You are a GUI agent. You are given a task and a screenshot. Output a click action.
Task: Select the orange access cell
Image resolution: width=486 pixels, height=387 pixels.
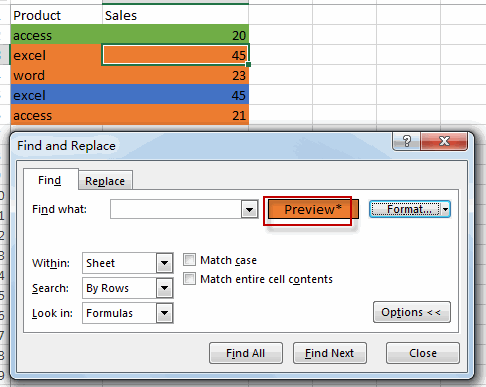click(x=56, y=115)
